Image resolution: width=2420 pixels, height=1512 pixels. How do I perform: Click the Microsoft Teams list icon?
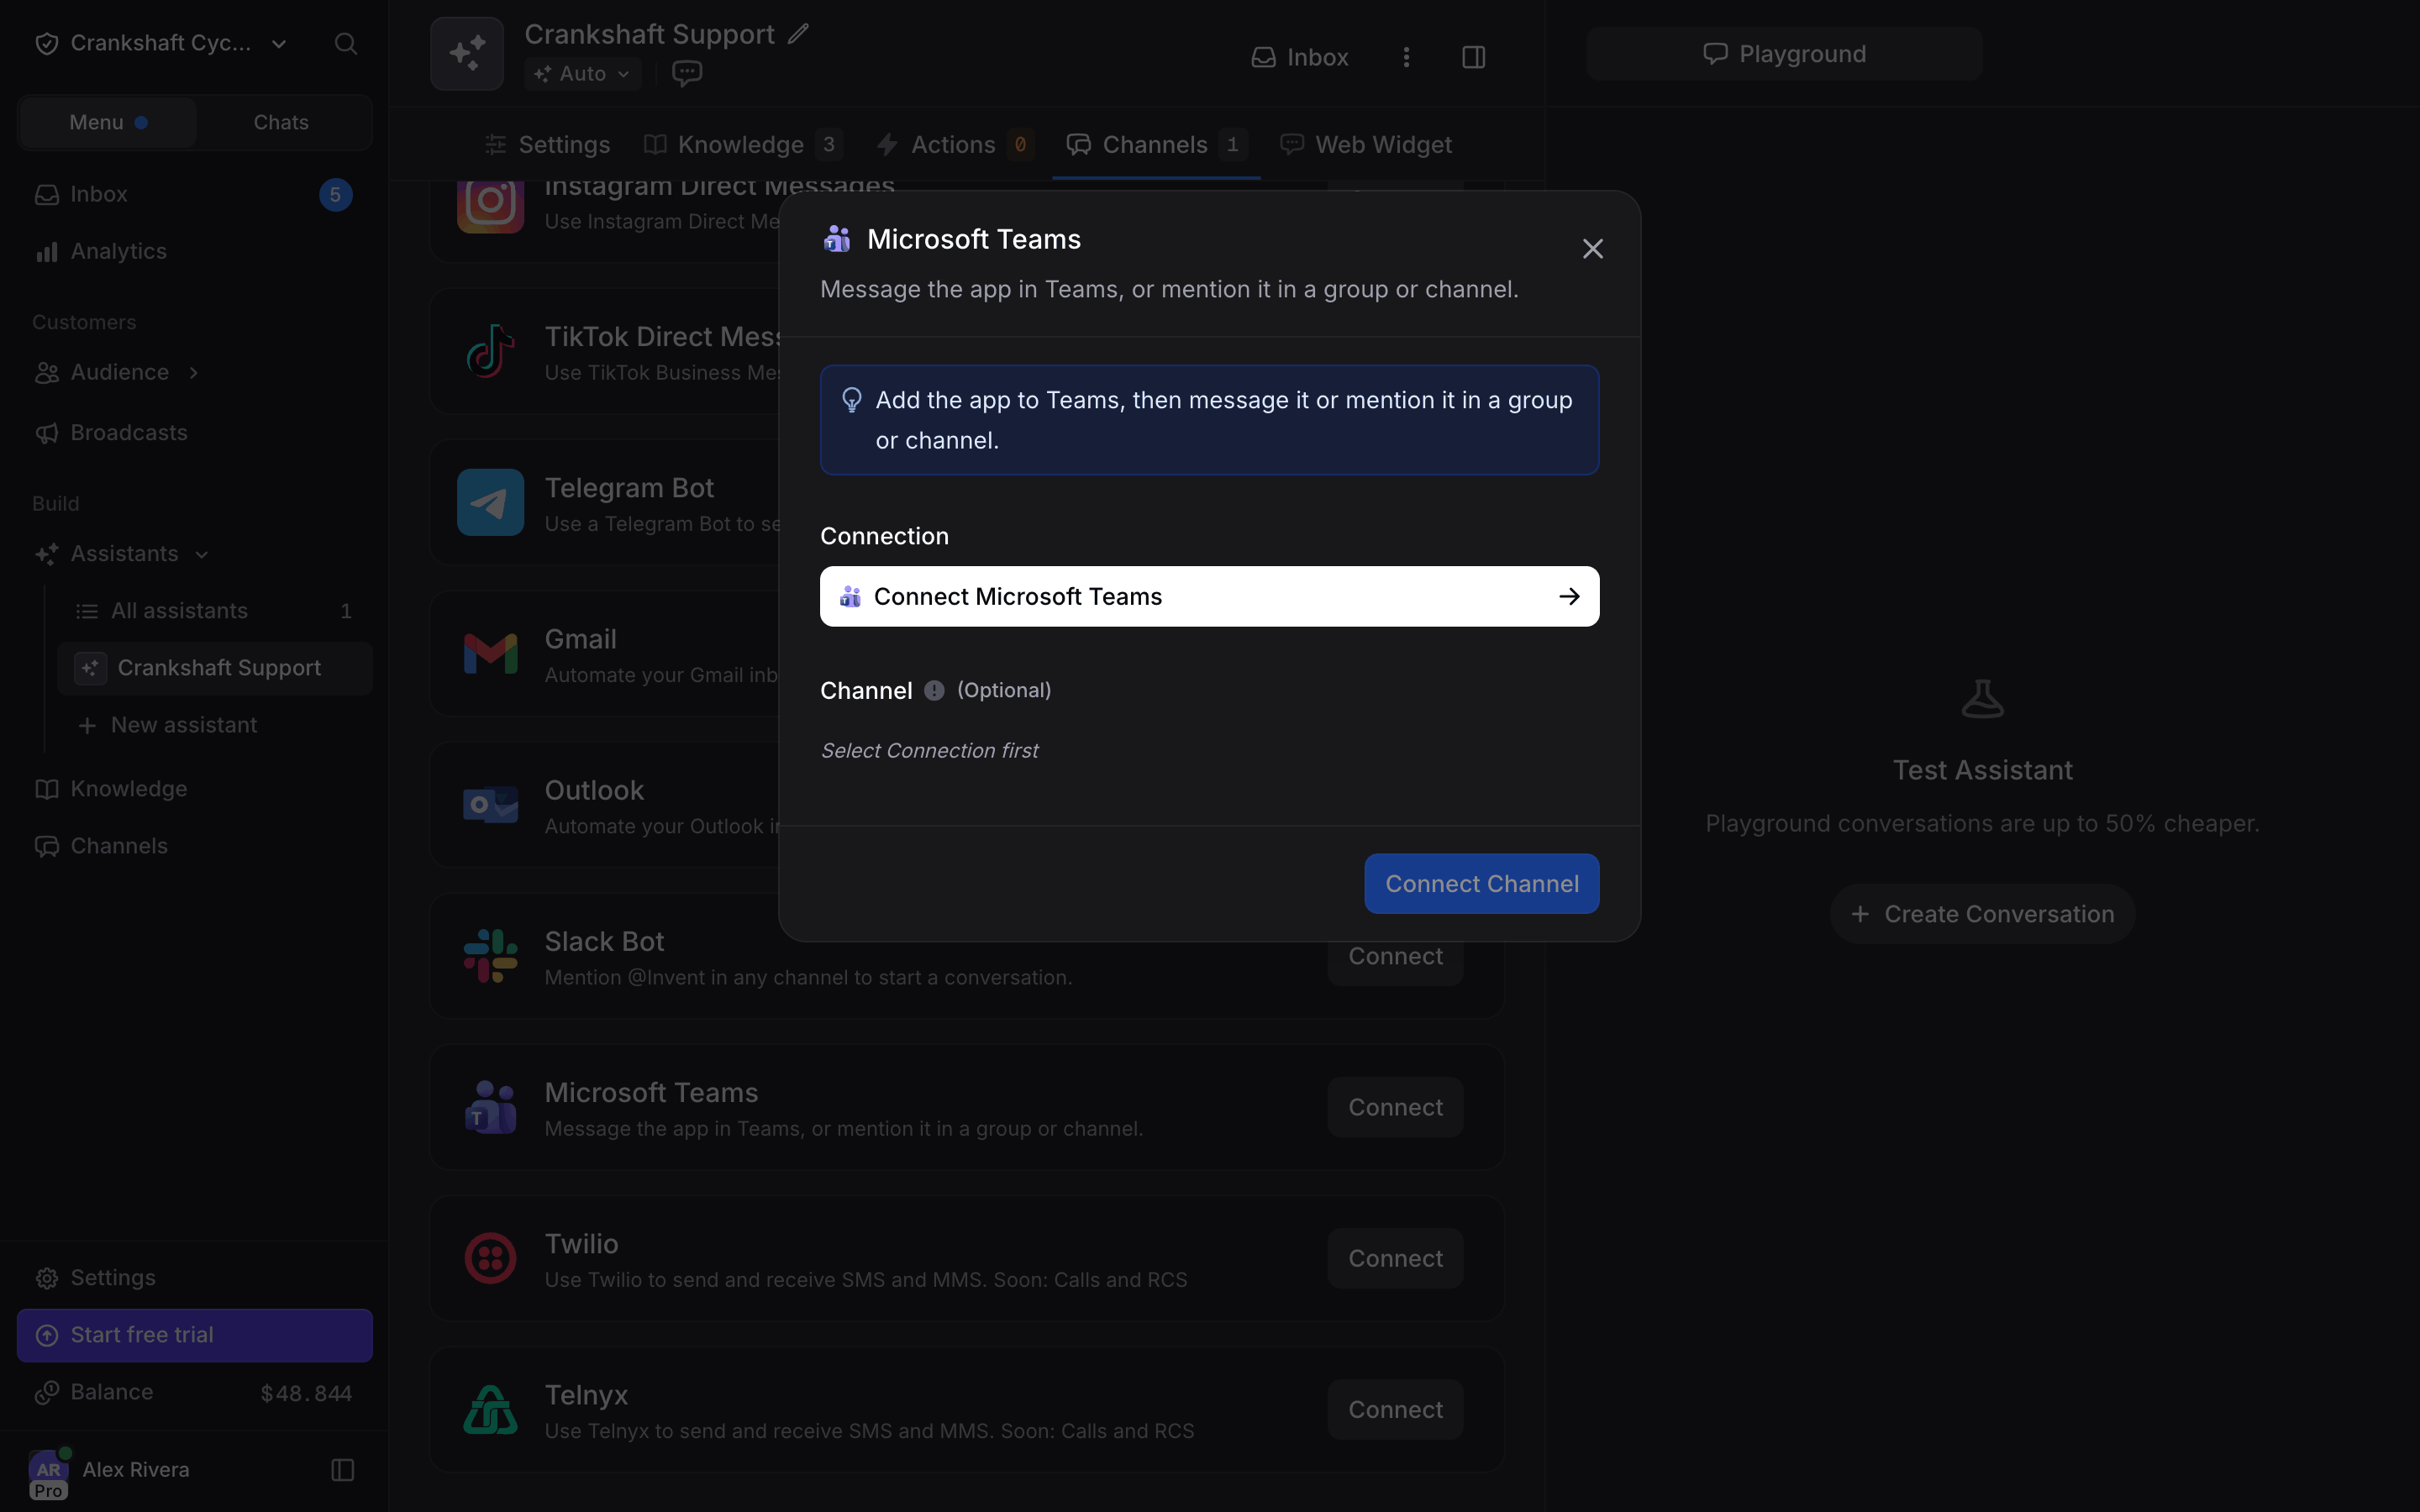[x=490, y=1107]
